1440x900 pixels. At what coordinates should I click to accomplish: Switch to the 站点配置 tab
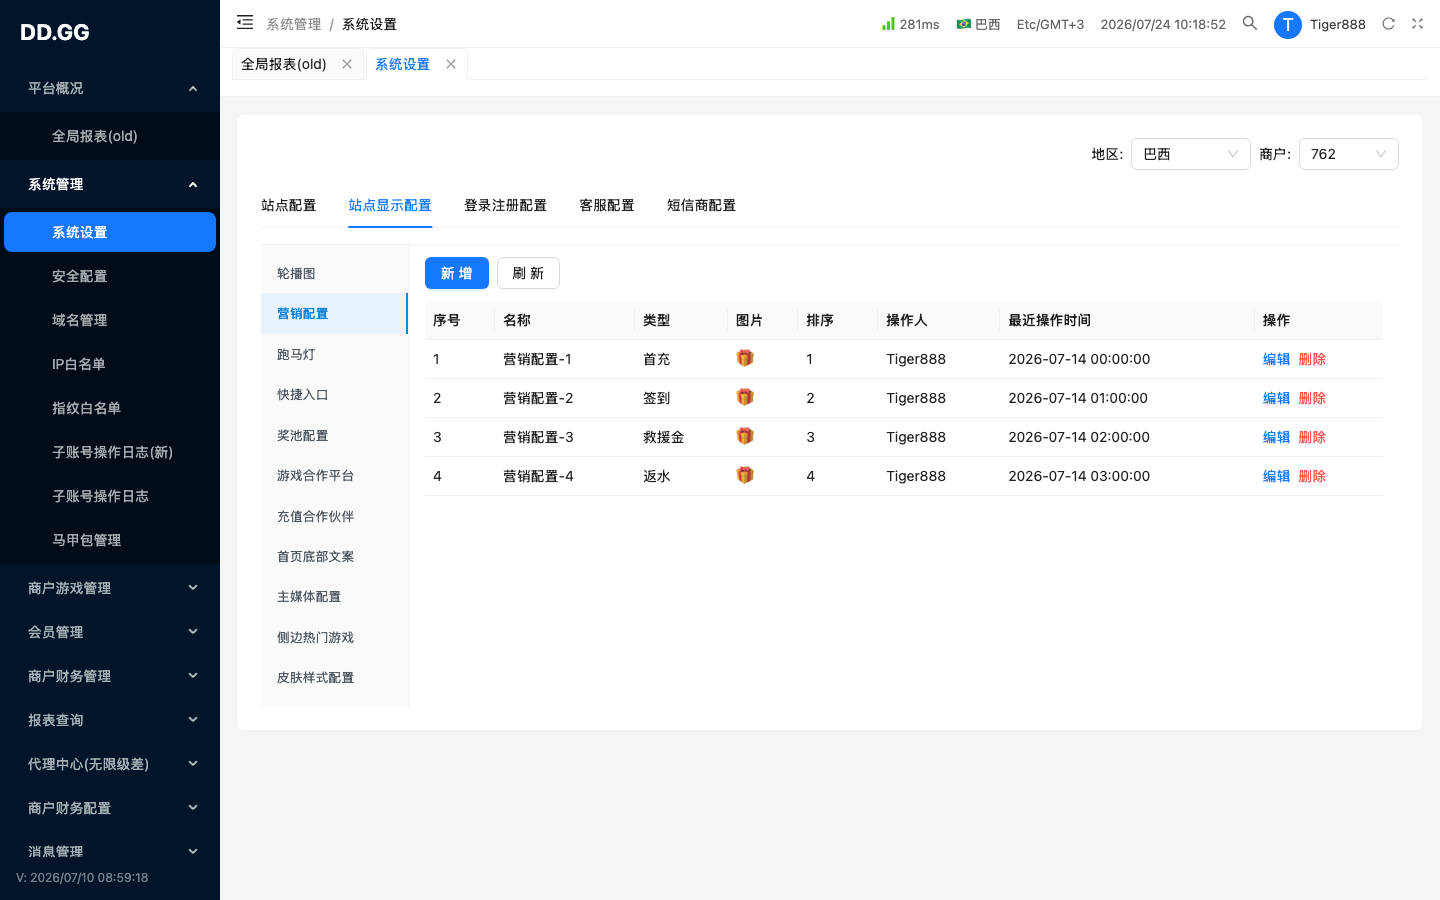click(288, 205)
